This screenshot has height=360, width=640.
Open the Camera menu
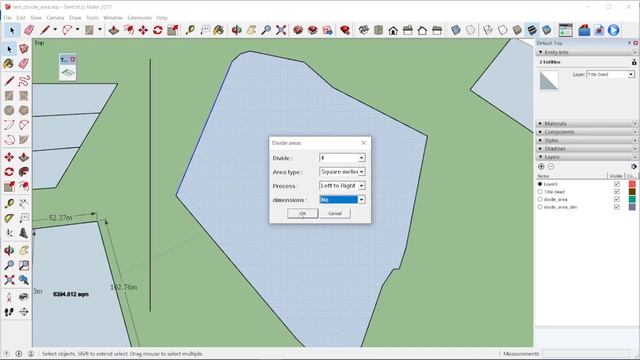coord(55,18)
